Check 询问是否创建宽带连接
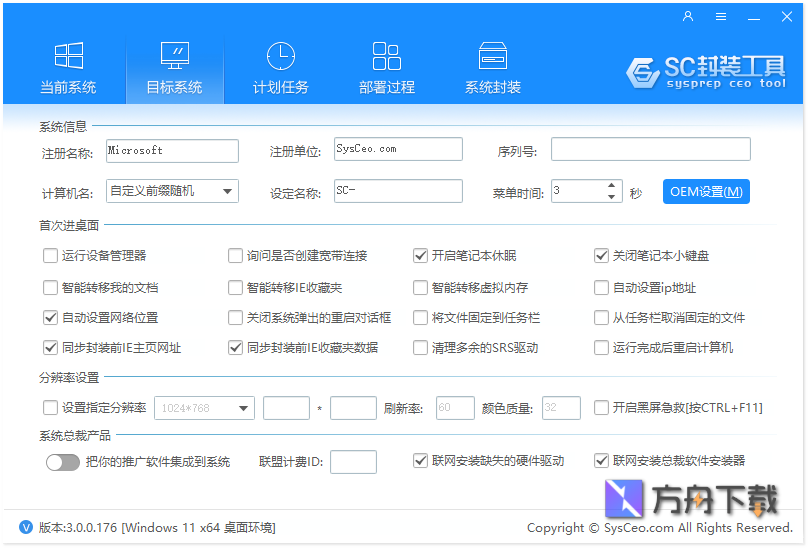 [x=235, y=256]
